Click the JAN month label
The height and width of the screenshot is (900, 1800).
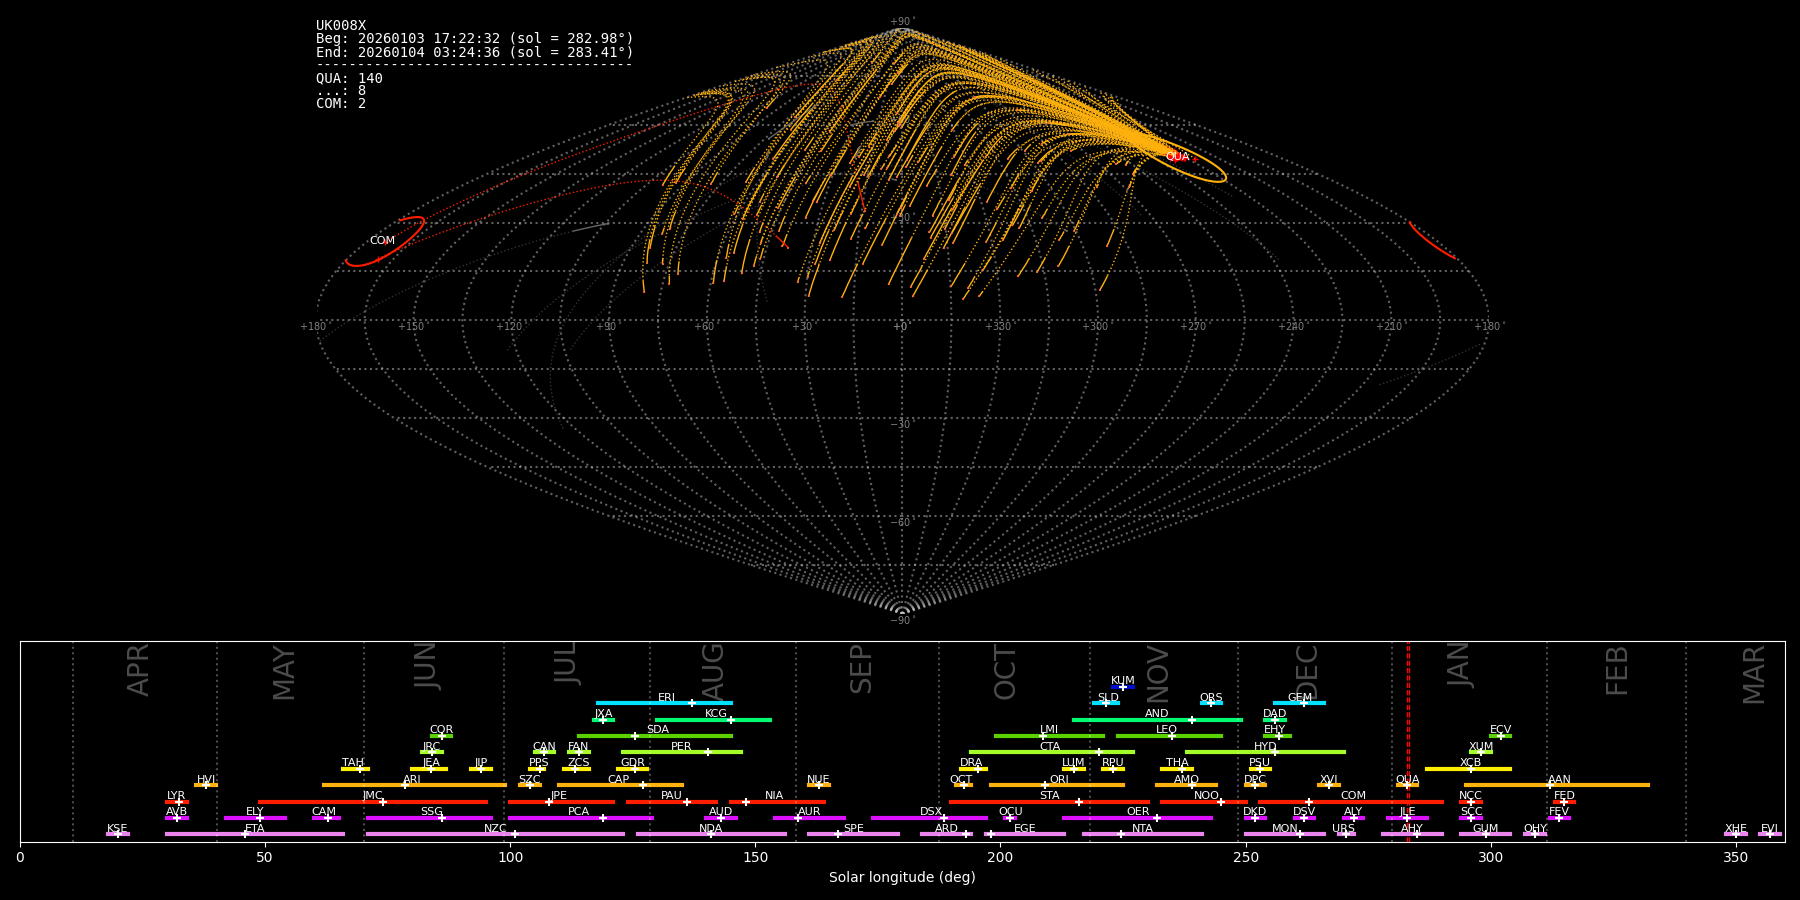tap(1459, 665)
